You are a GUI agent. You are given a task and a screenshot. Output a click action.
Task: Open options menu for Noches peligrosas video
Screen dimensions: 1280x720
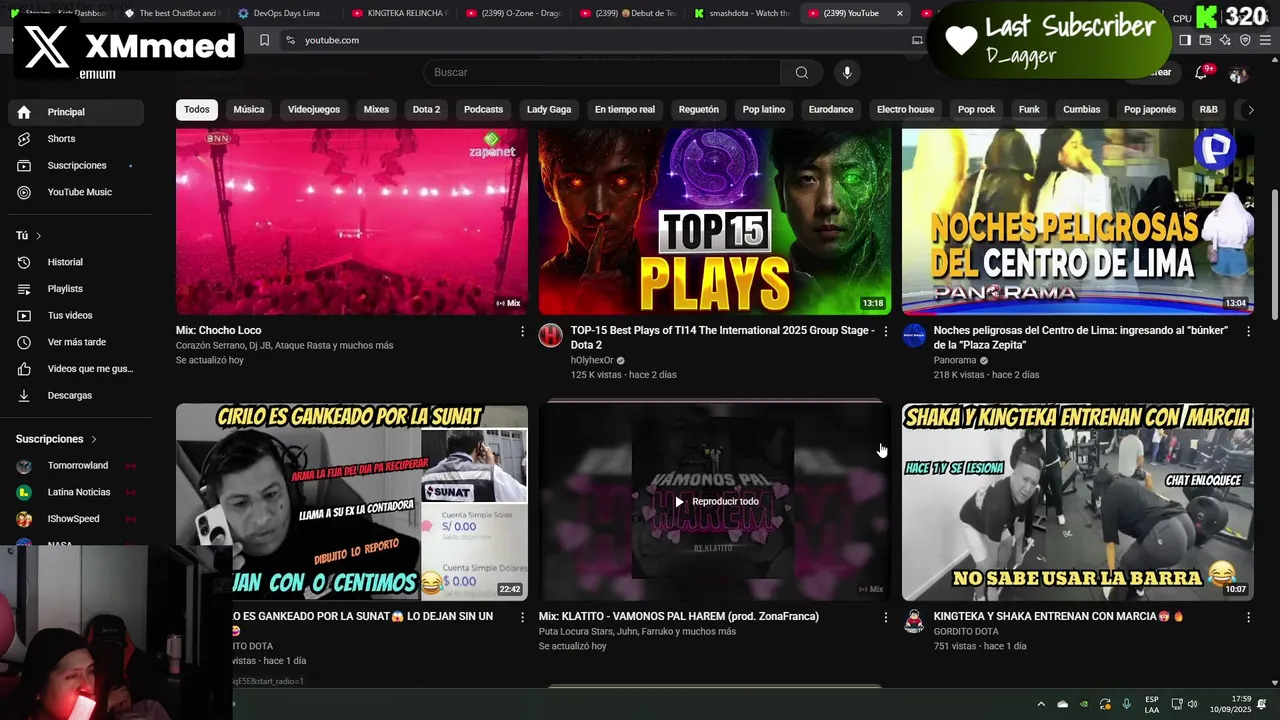point(1248,331)
